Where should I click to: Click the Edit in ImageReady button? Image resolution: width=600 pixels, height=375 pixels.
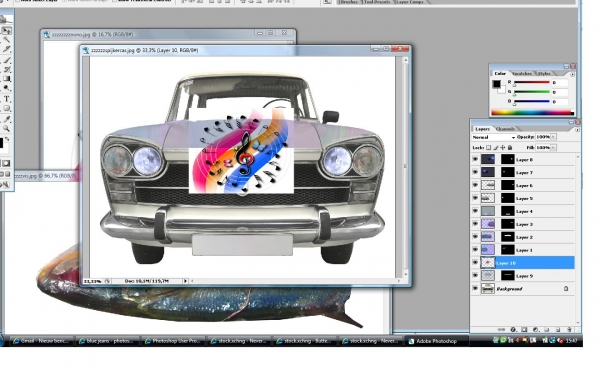5,185
